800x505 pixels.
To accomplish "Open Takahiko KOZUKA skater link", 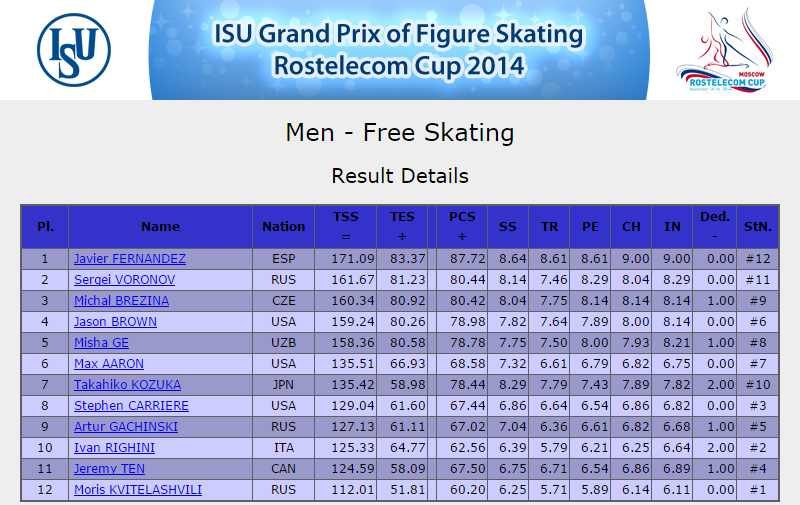I will point(128,384).
